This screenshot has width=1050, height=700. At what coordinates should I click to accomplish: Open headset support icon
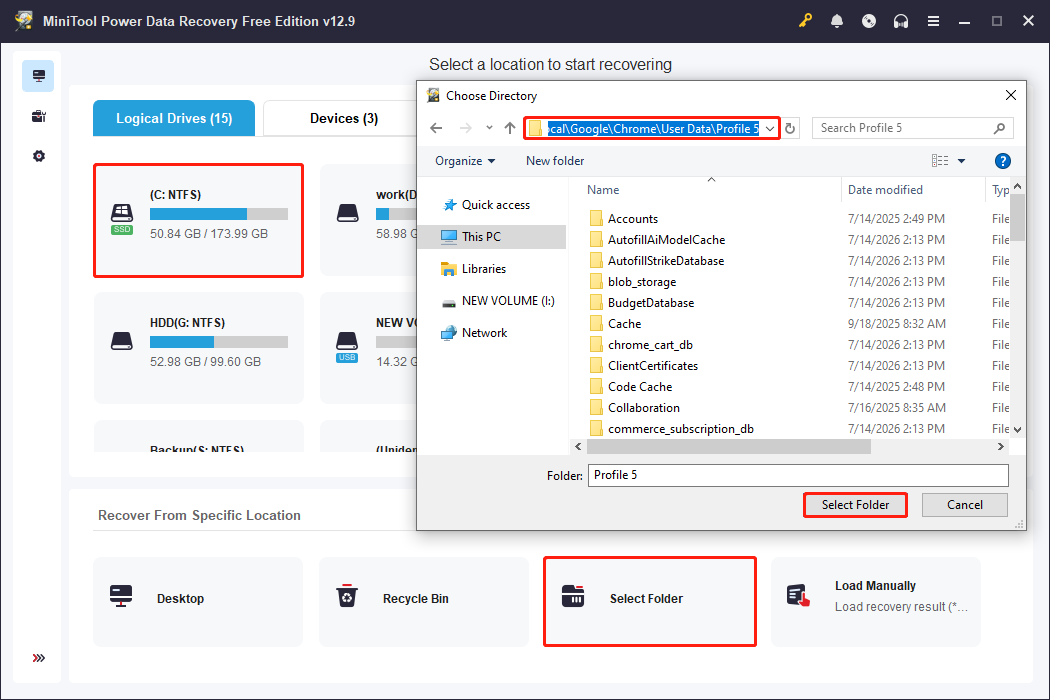click(901, 21)
